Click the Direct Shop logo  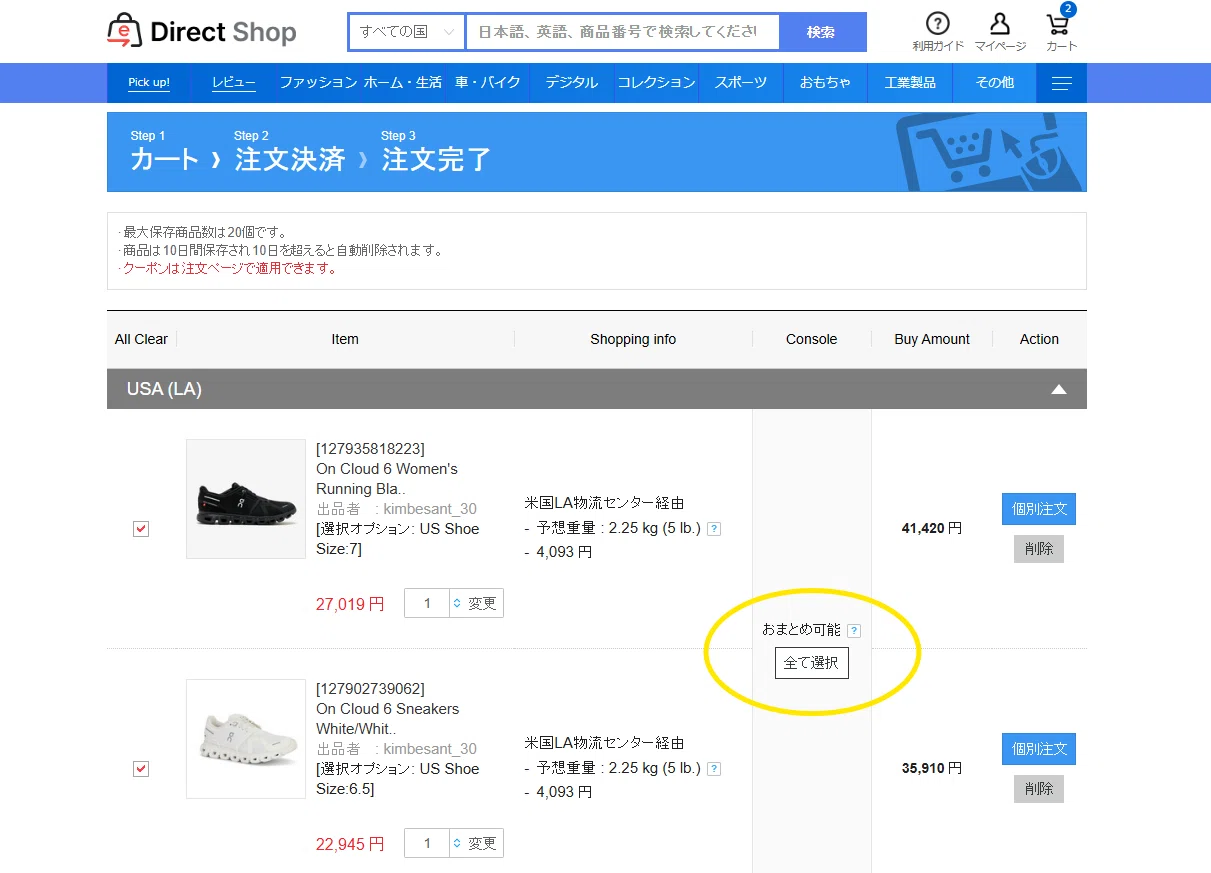tap(201, 31)
